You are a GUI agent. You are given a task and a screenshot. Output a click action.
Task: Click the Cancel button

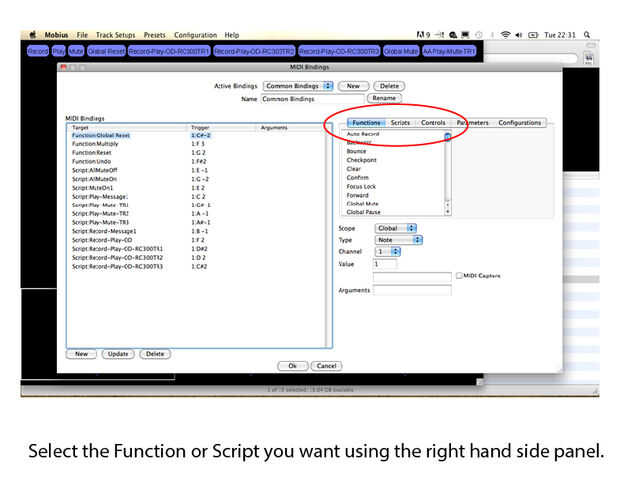pos(326,366)
